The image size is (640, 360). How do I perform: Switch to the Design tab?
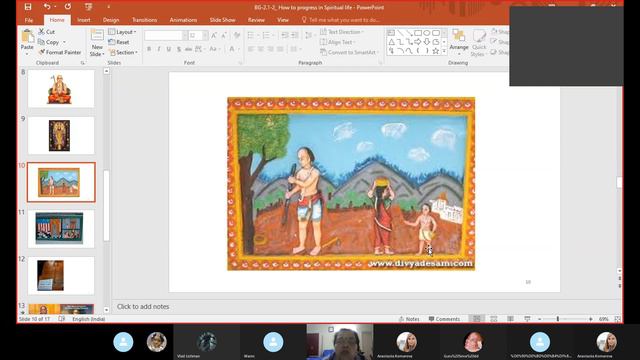coord(111,20)
